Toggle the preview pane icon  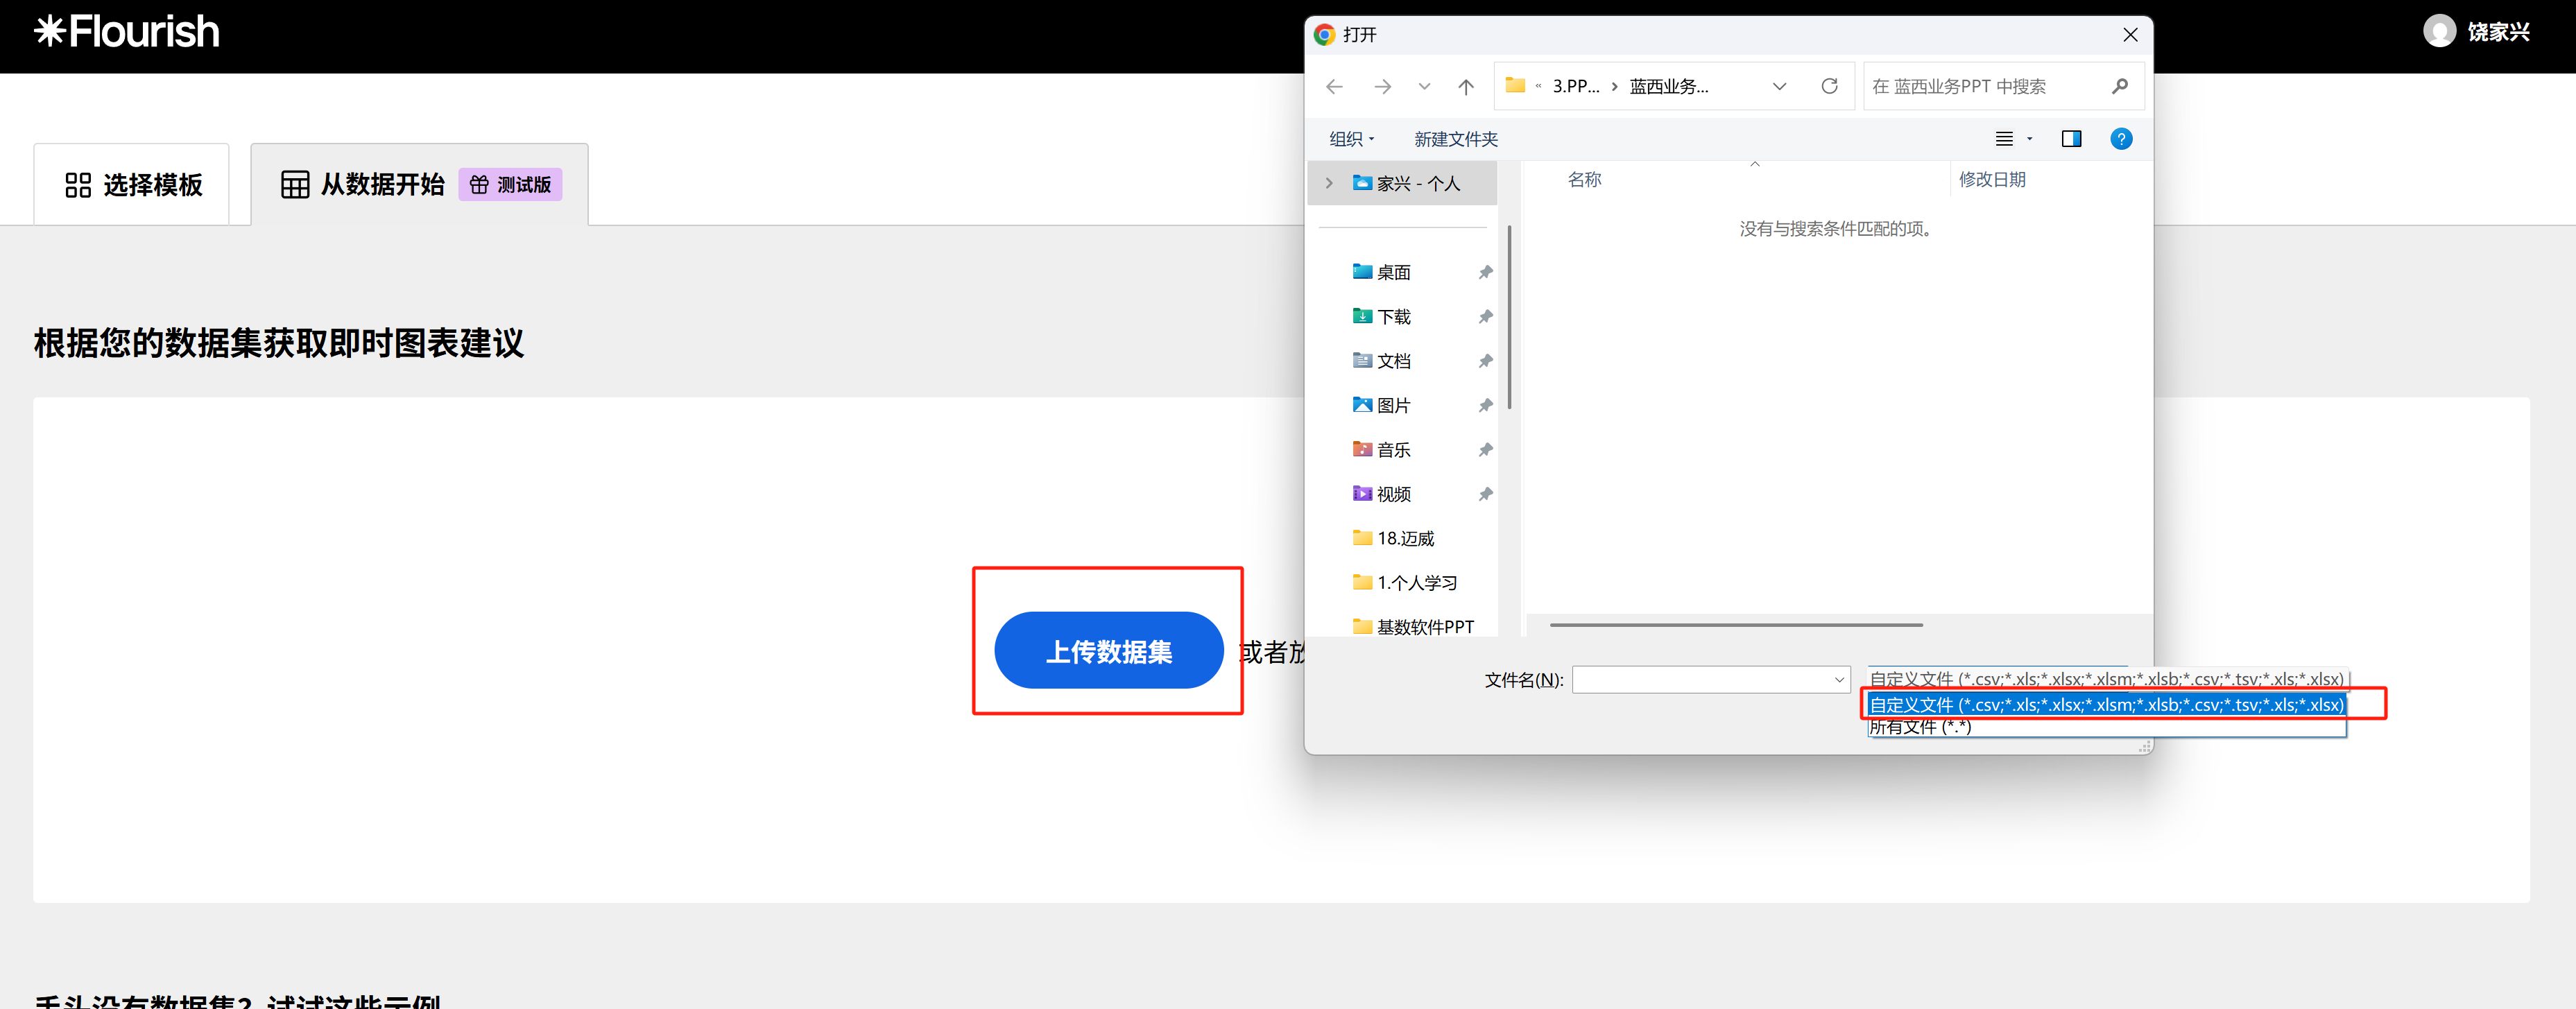tap(2071, 139)
